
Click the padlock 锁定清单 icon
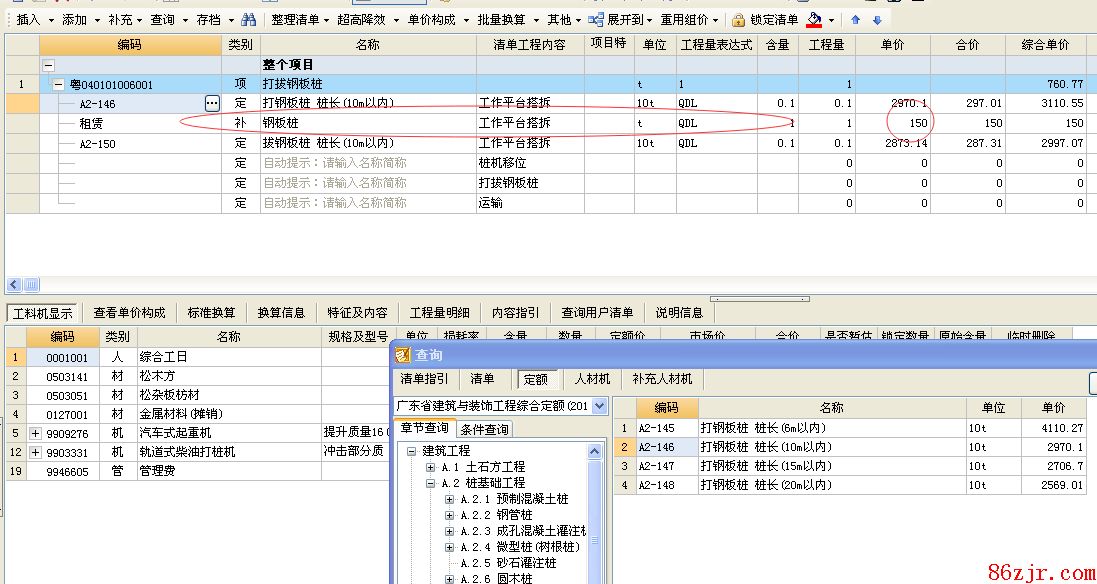(x=738, y=19)
